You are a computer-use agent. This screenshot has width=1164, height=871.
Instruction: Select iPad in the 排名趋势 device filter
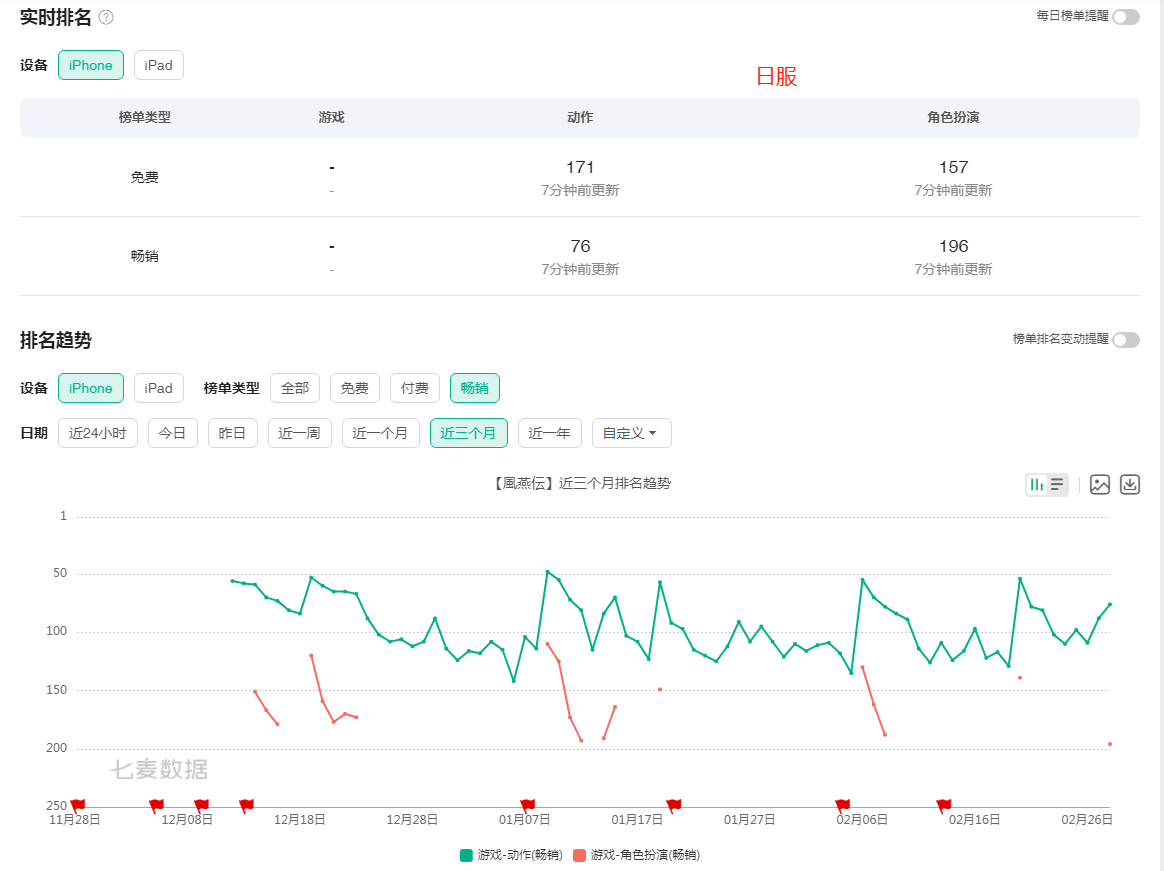[x=159, y=388]
